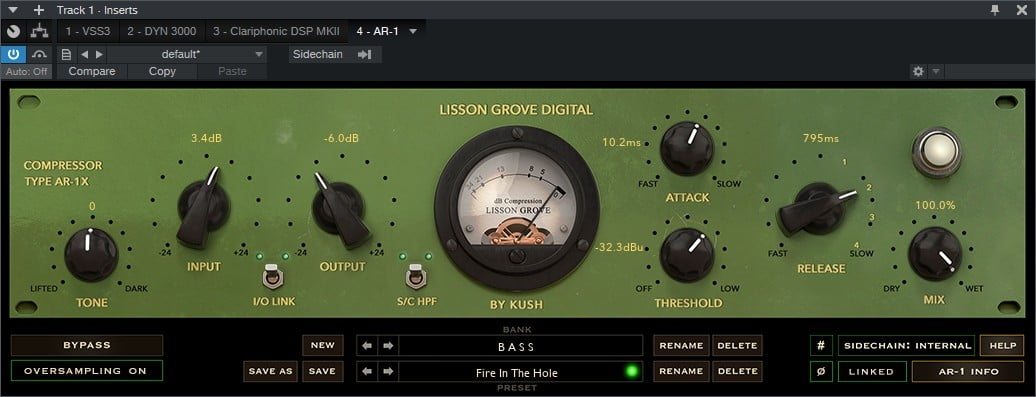
Task: Click the preset file document icon
Action: coord(66,54)
